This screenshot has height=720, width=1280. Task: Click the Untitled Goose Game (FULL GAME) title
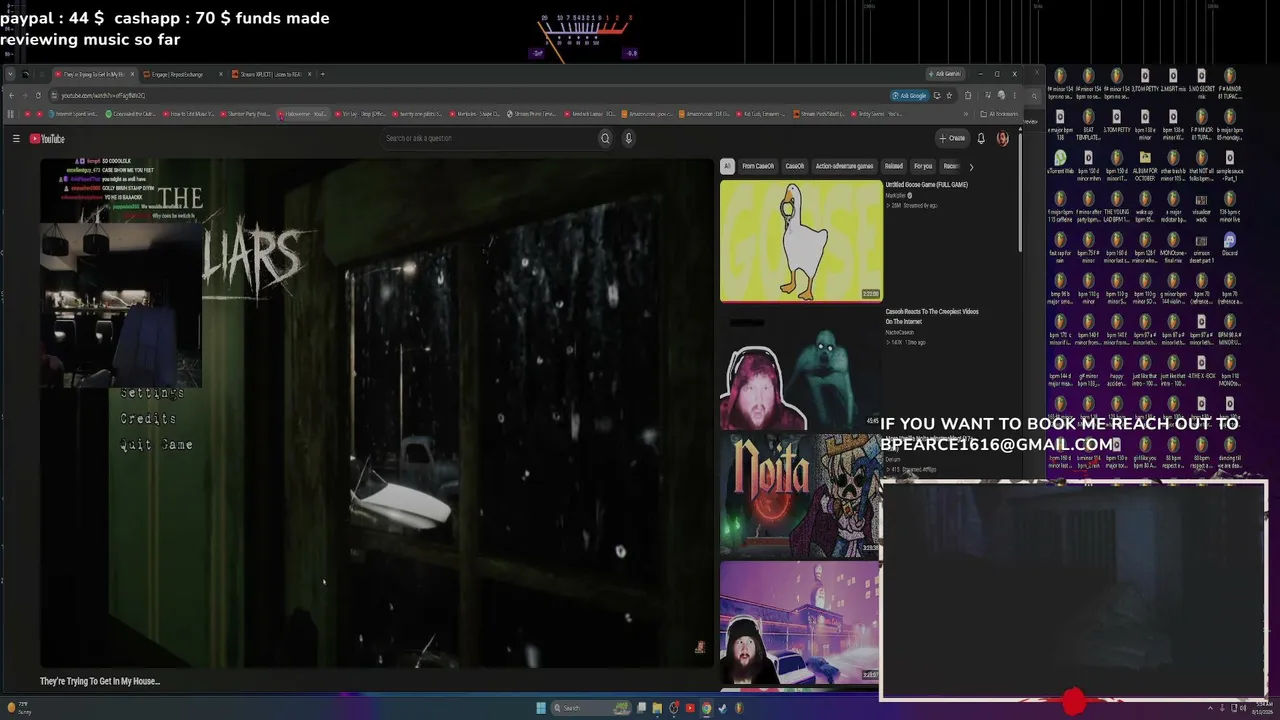[x=926, y=185]
